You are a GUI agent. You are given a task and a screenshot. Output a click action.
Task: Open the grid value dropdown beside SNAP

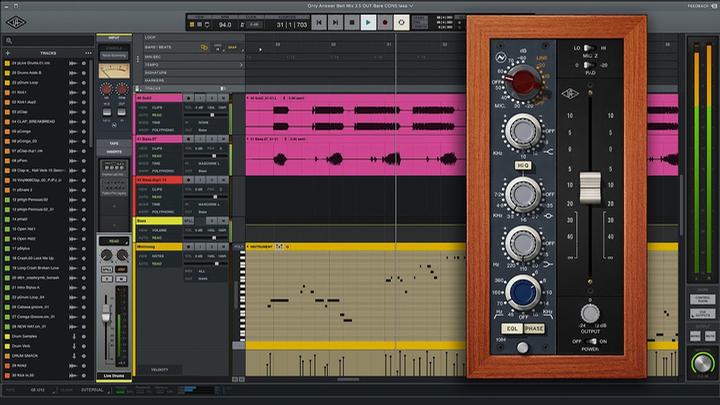tap(218, 47)
